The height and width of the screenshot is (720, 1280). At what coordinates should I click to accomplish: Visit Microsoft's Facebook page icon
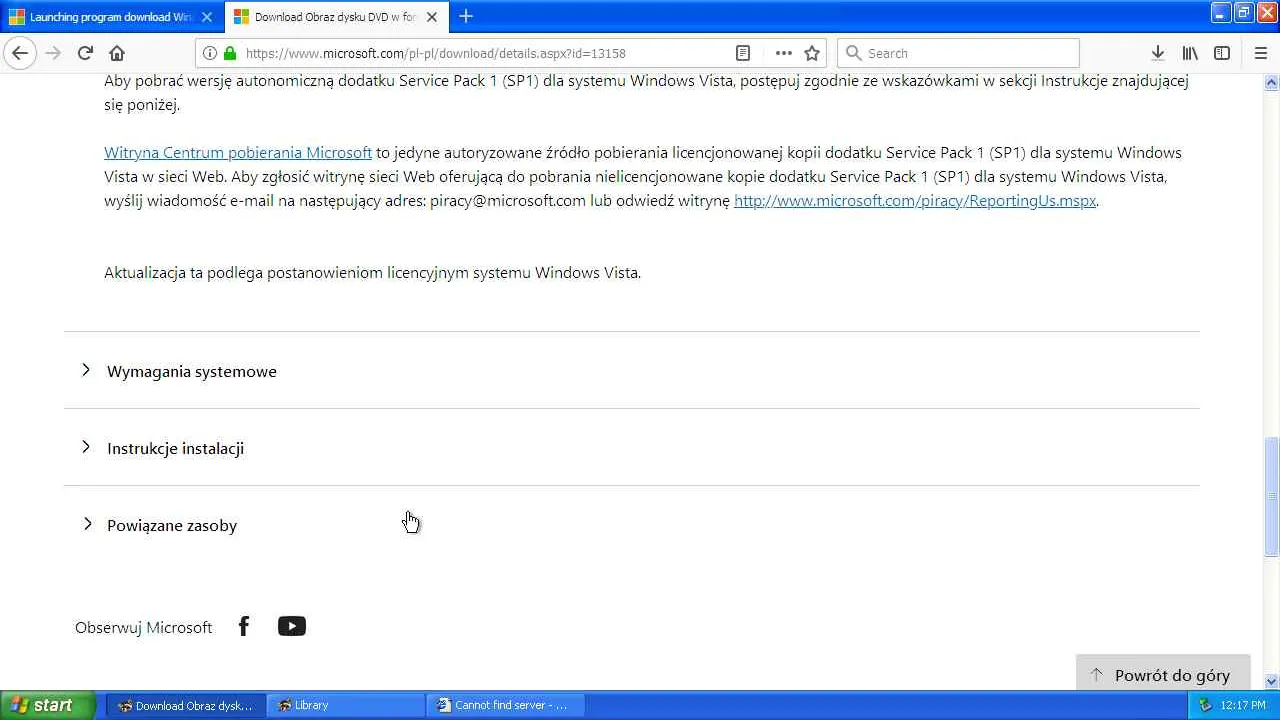tap(243, 626)
